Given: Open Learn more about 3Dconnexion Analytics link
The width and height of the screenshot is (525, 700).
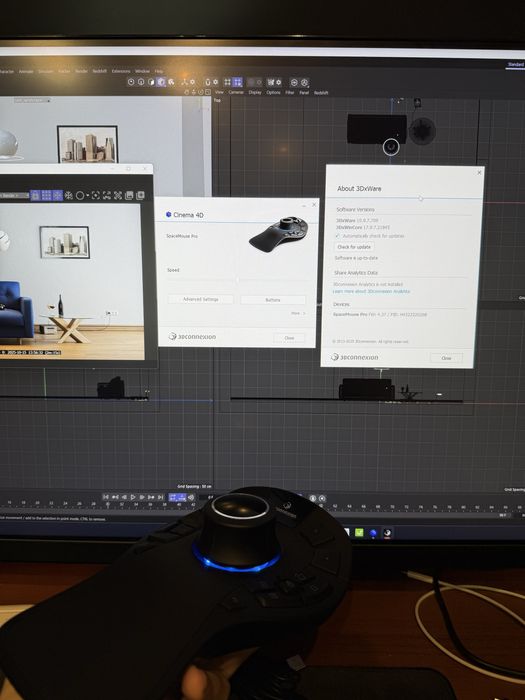Looking at the screenshot, I should coord(371,292).
